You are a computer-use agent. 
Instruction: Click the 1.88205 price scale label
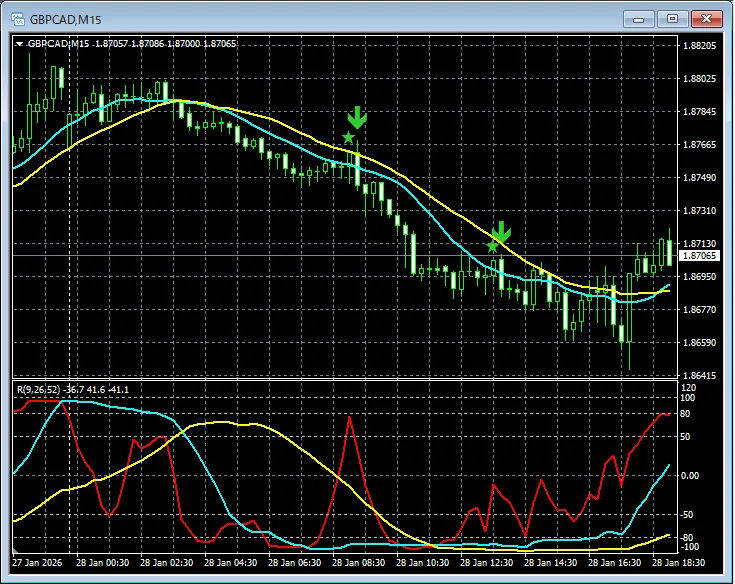(699, 46)
